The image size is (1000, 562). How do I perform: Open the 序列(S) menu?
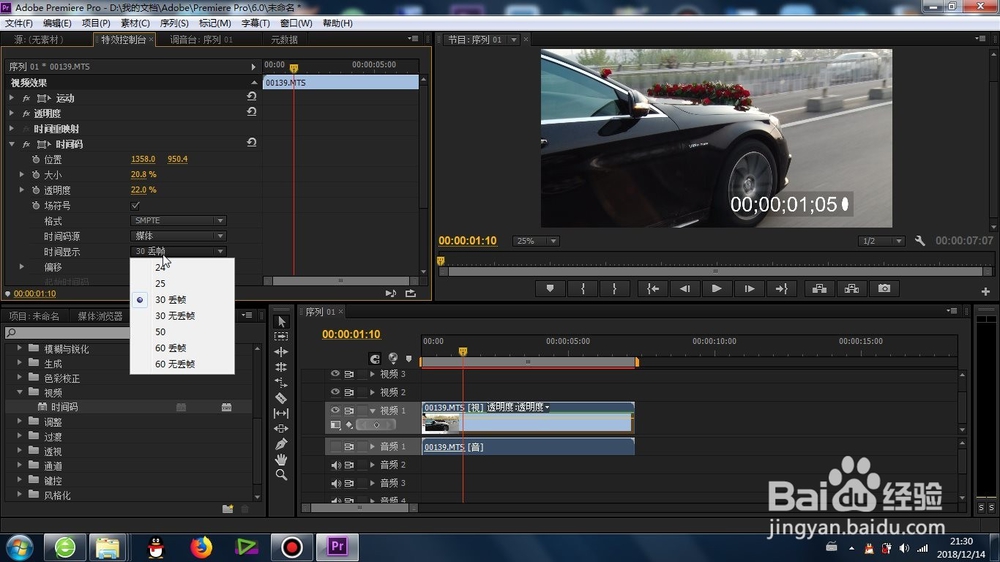174,23
